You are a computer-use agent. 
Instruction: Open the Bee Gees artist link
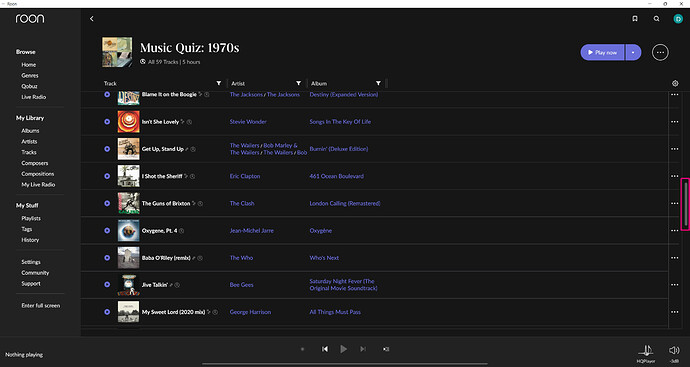[242, 284]
